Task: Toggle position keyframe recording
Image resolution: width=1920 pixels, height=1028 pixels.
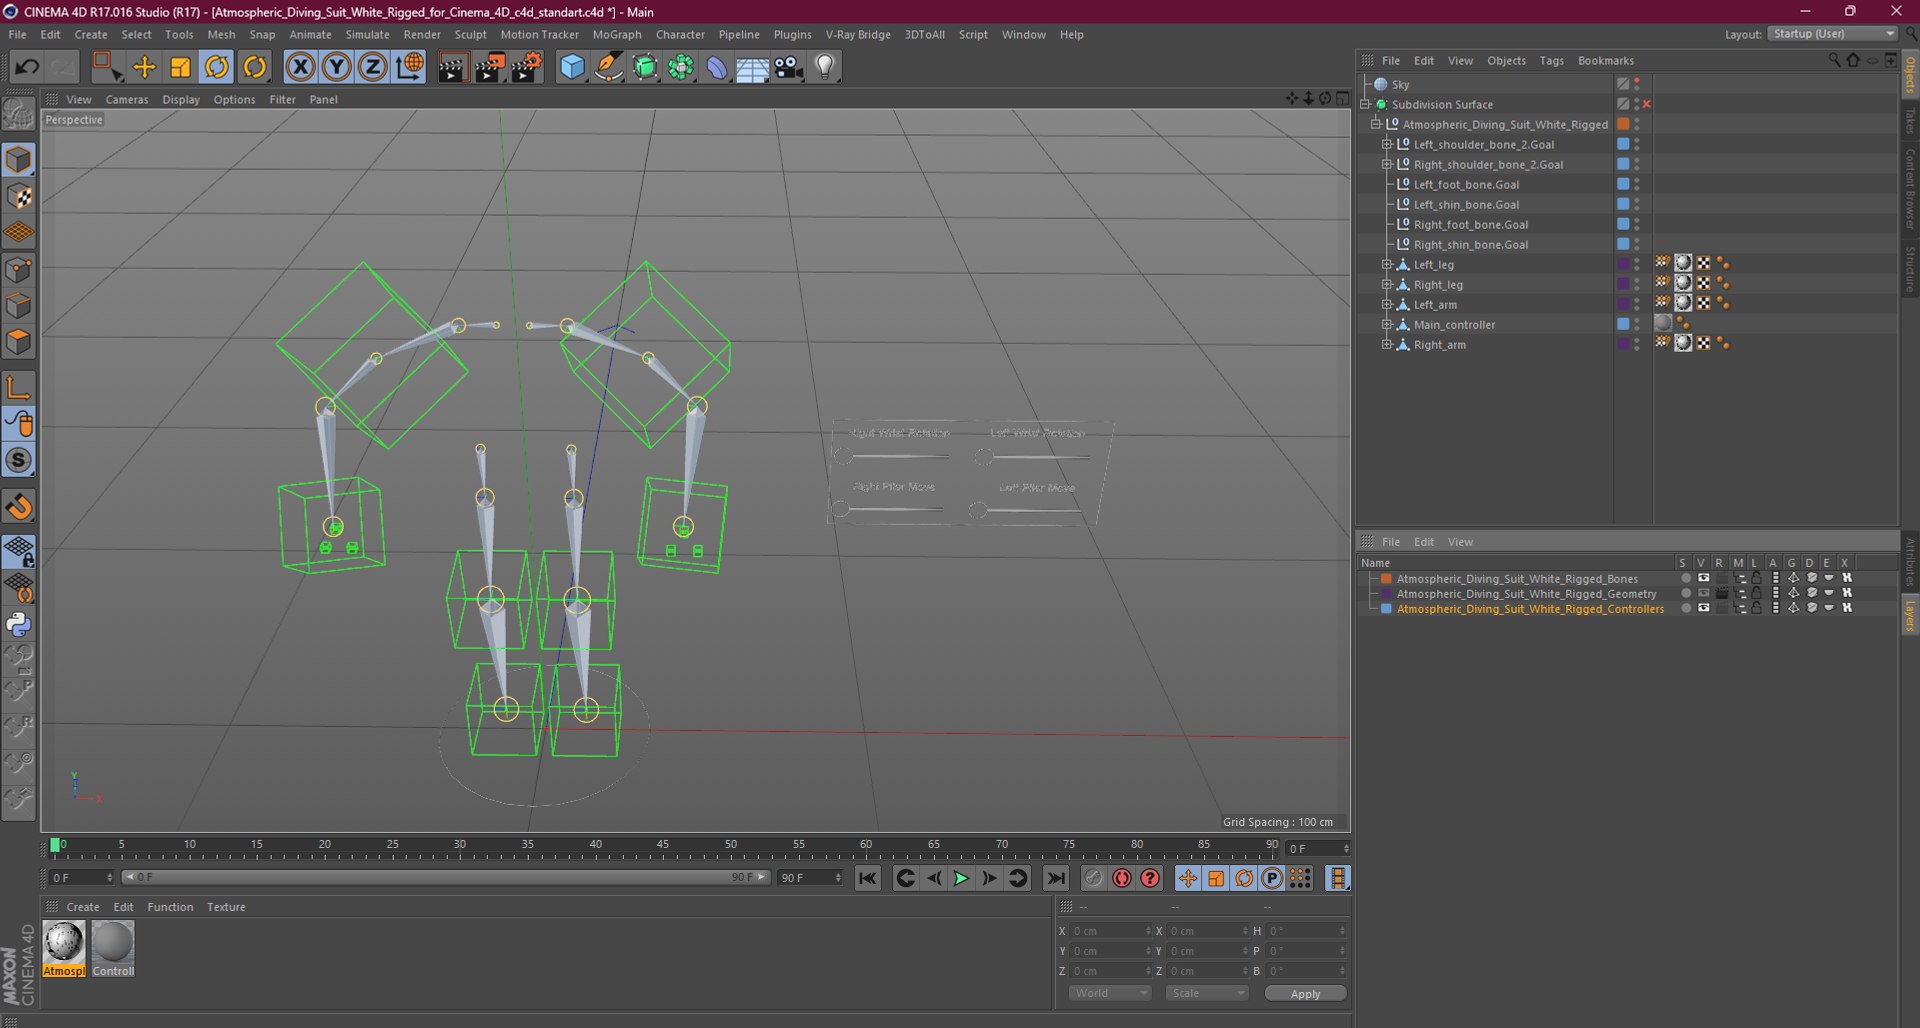Action: 1187,878
